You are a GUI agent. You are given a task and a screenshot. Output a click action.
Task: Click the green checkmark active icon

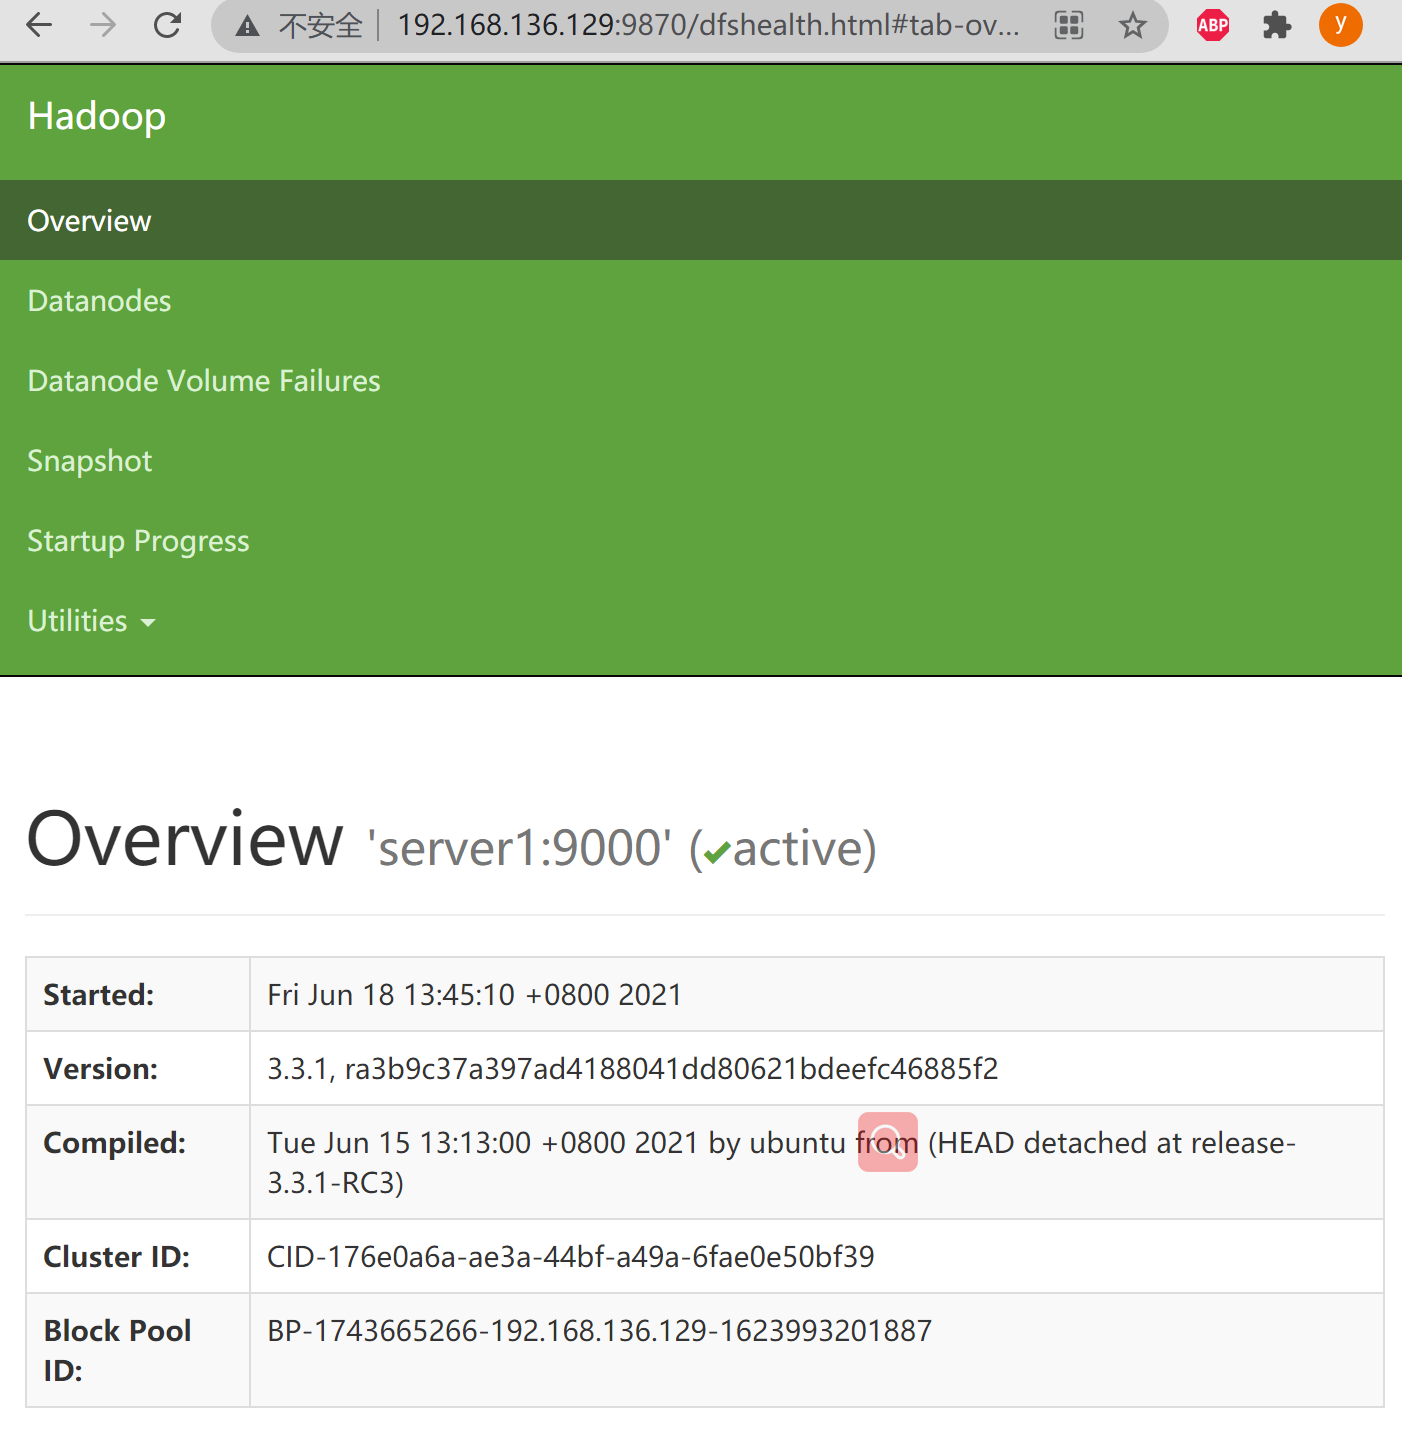coord(717,853)
